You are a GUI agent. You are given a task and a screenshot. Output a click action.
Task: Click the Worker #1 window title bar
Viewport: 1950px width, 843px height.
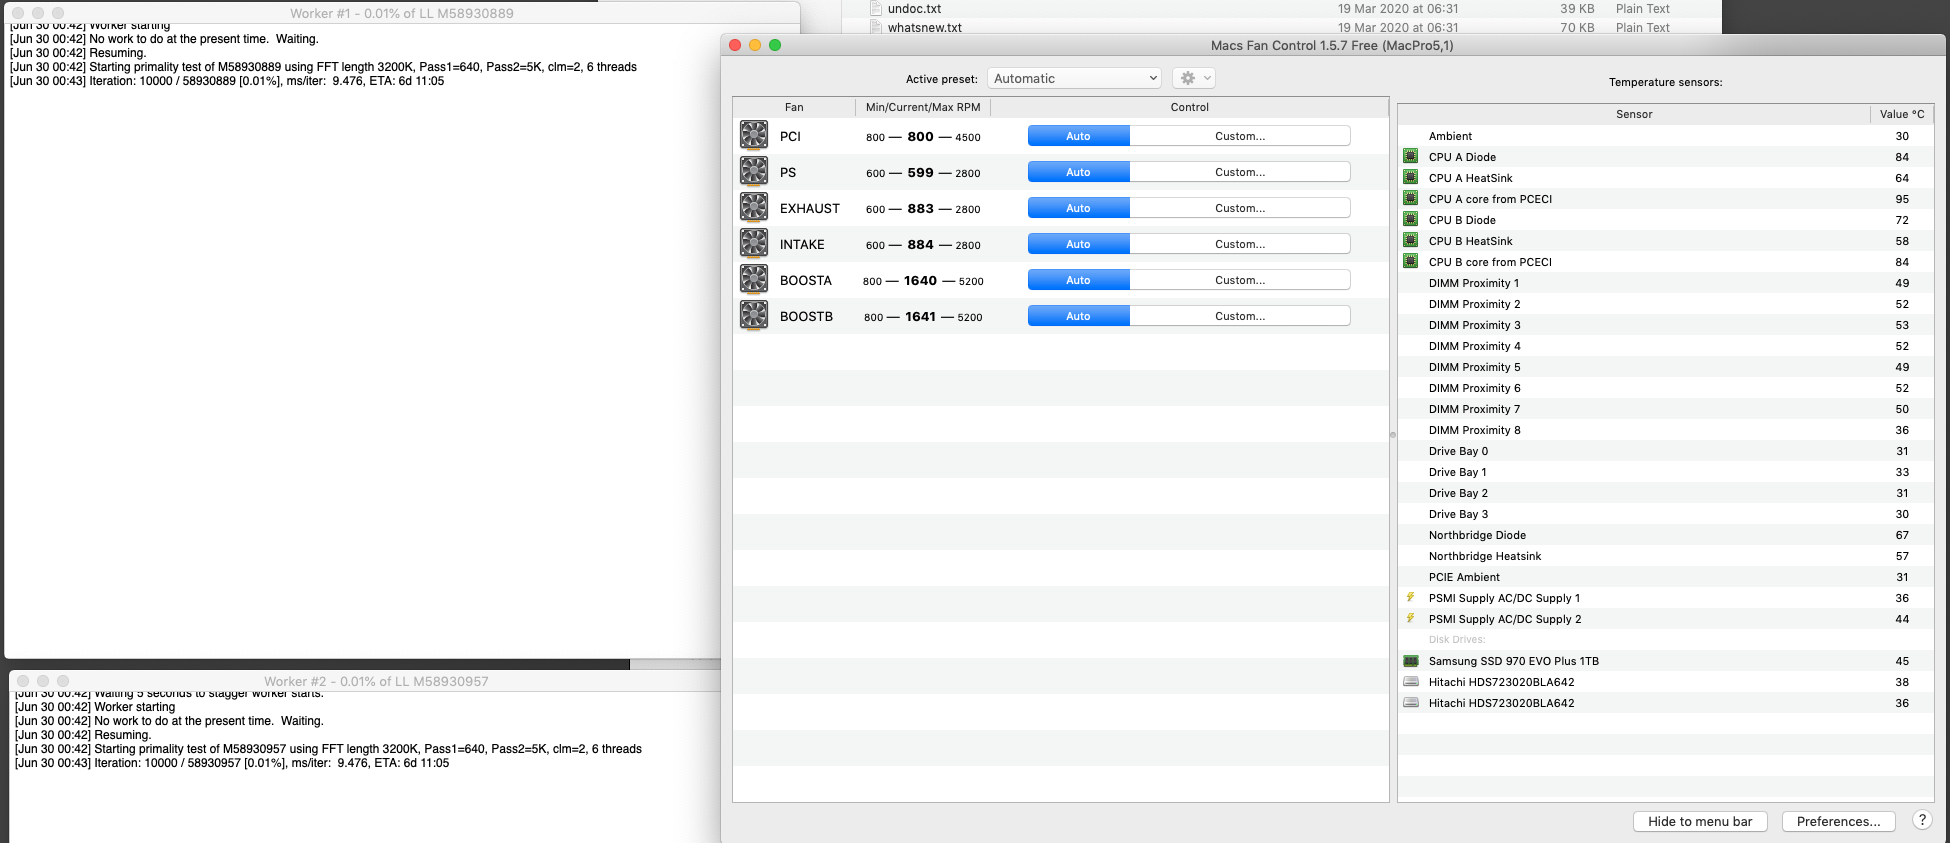click(402, 13)
